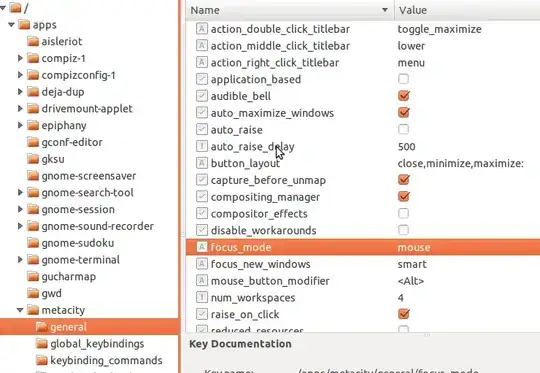Click the auto_raise_delay value 500
Image resolution: width=540 pixels, height=373 pixels.
[406, 147]
